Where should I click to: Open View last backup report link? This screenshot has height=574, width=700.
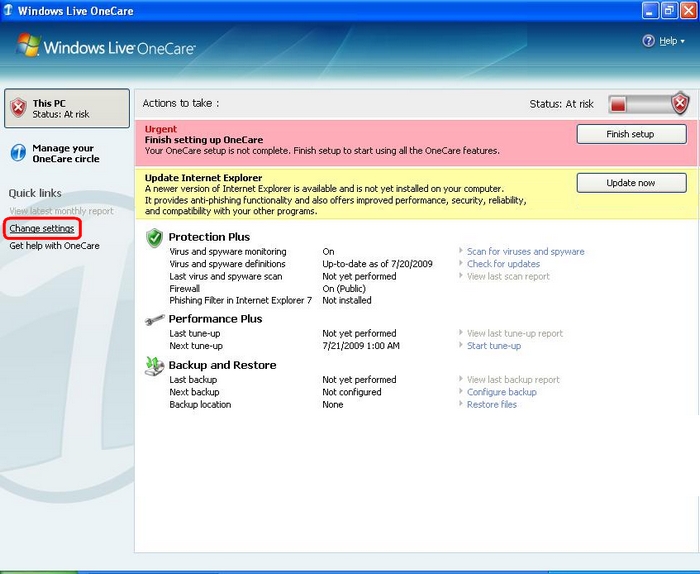coord(513,380)
